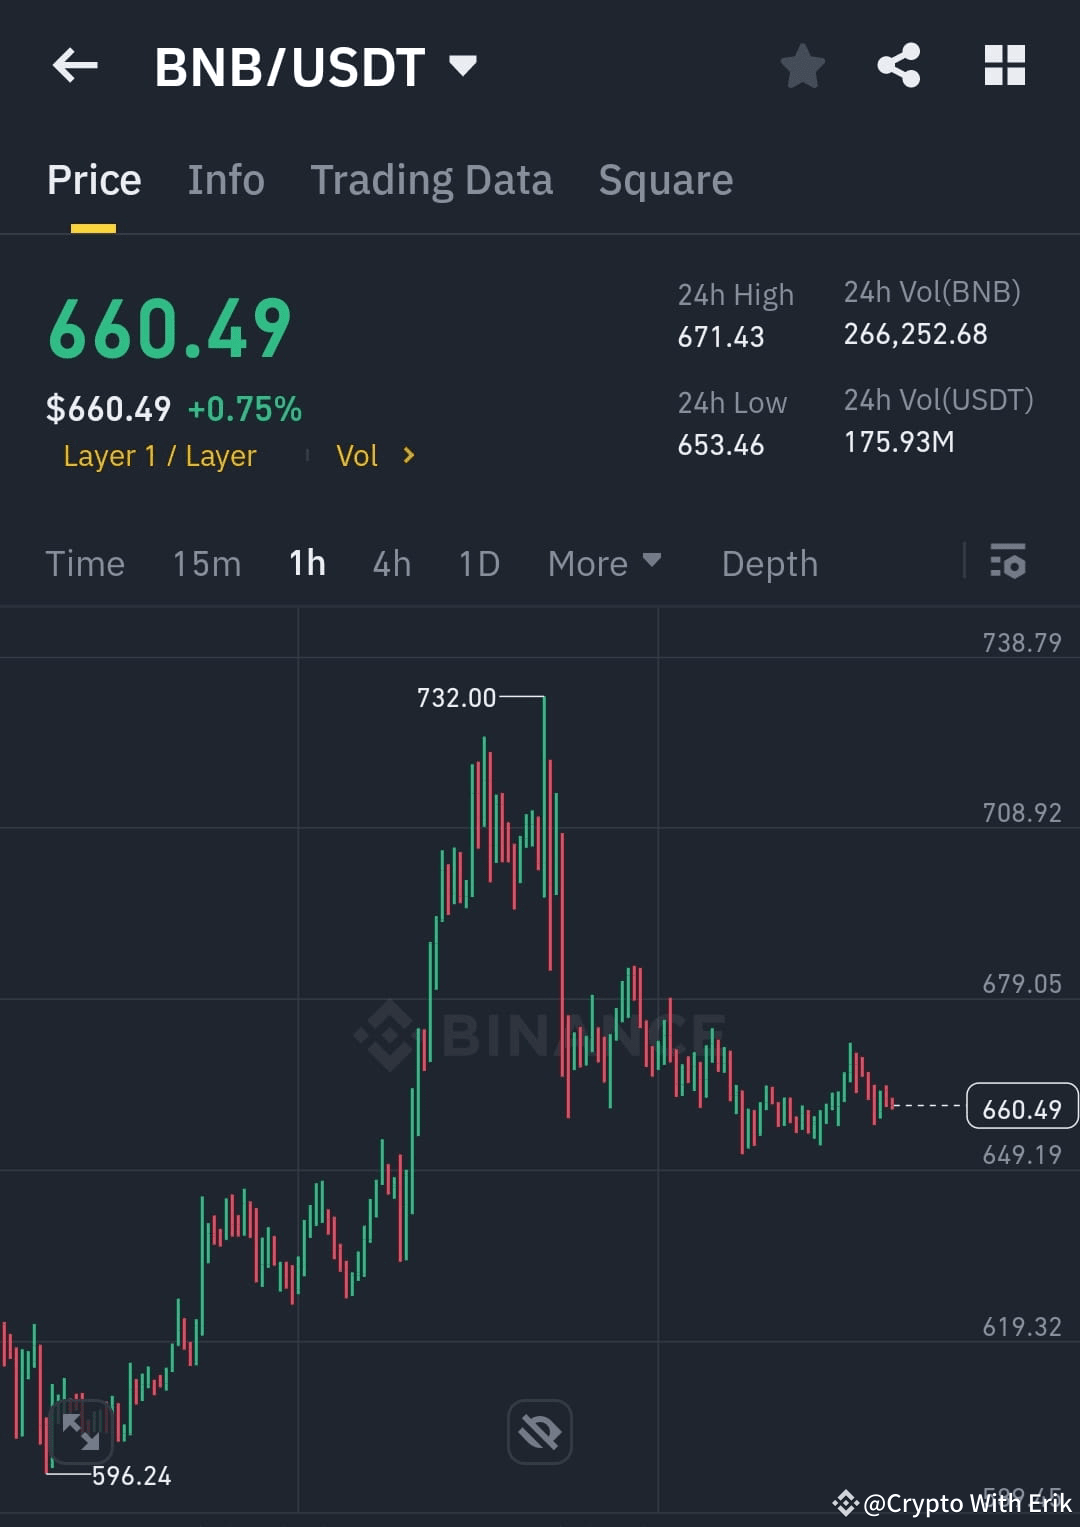
Task: Open chart settings via gear icon
Action: 1009,563
